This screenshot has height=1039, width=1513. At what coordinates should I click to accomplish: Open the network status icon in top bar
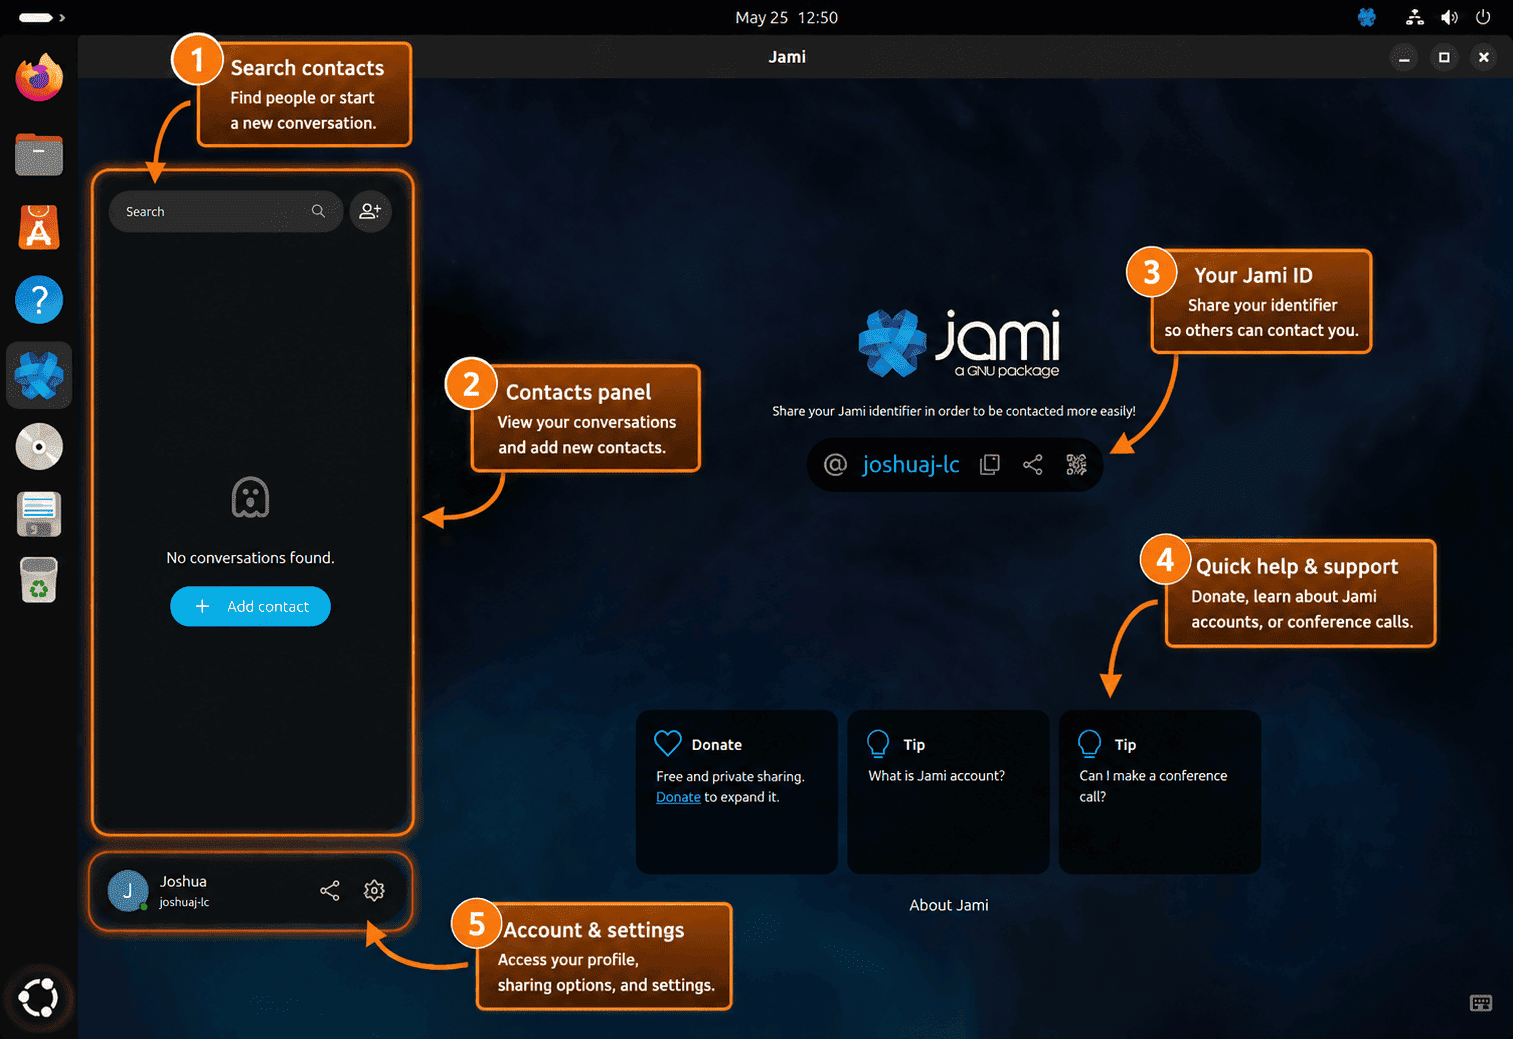1415,17
